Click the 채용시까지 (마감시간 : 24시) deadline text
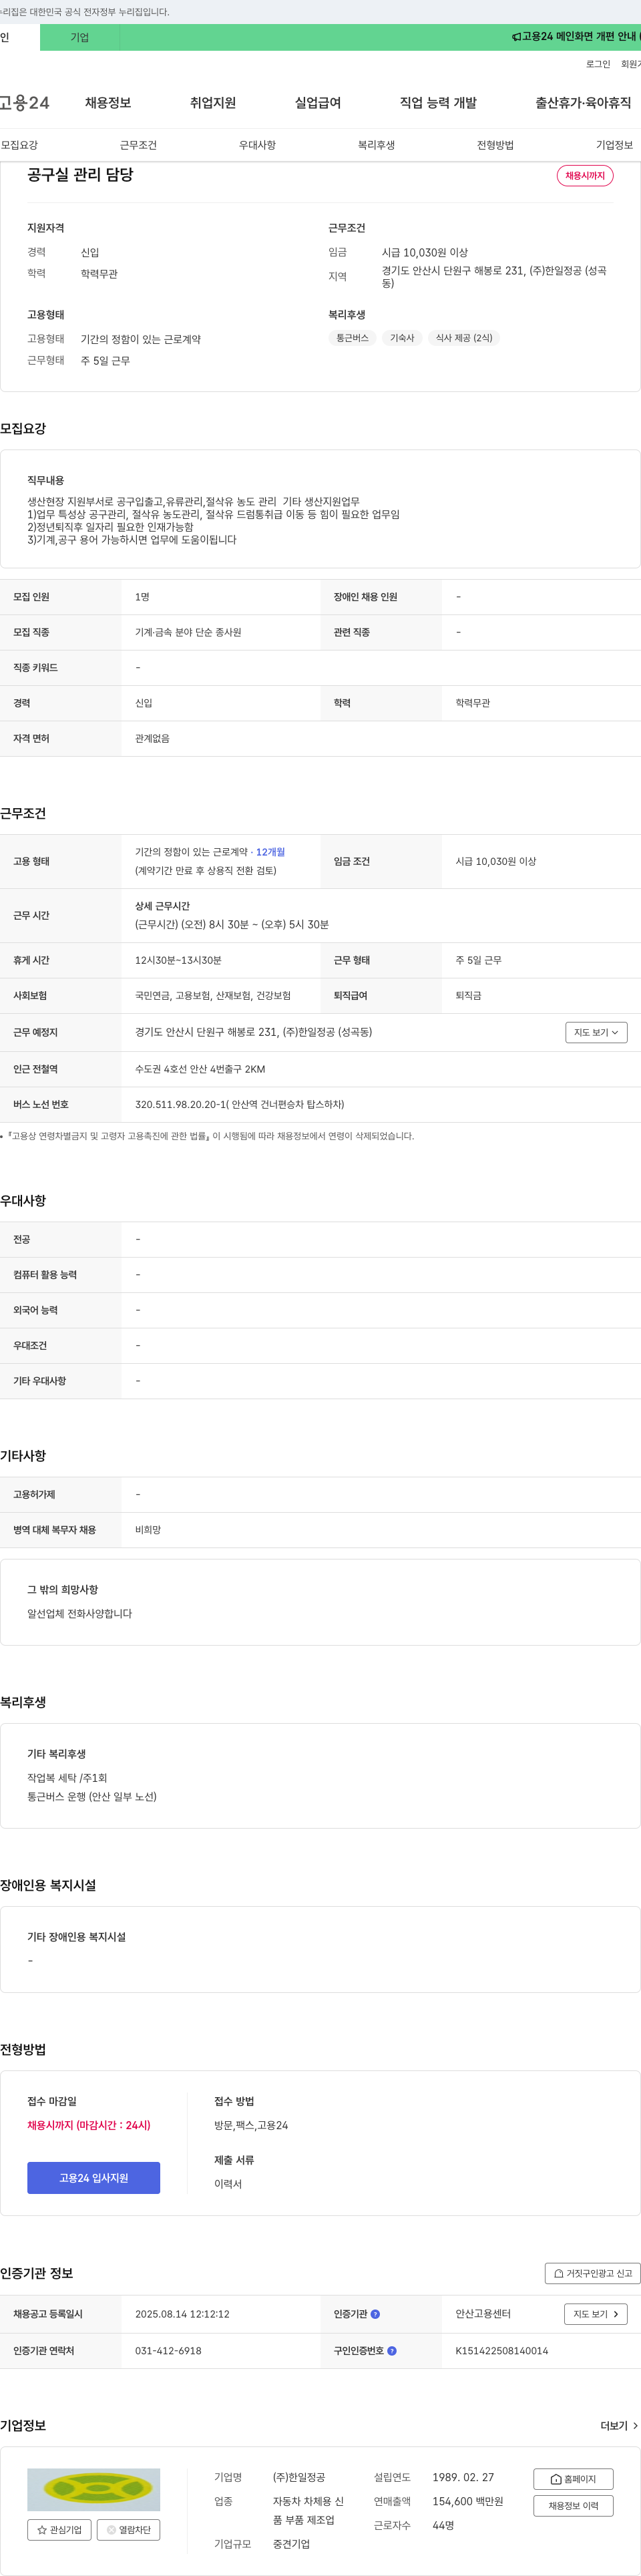This screenshot has width=641, height=2576. point(89,2125)
